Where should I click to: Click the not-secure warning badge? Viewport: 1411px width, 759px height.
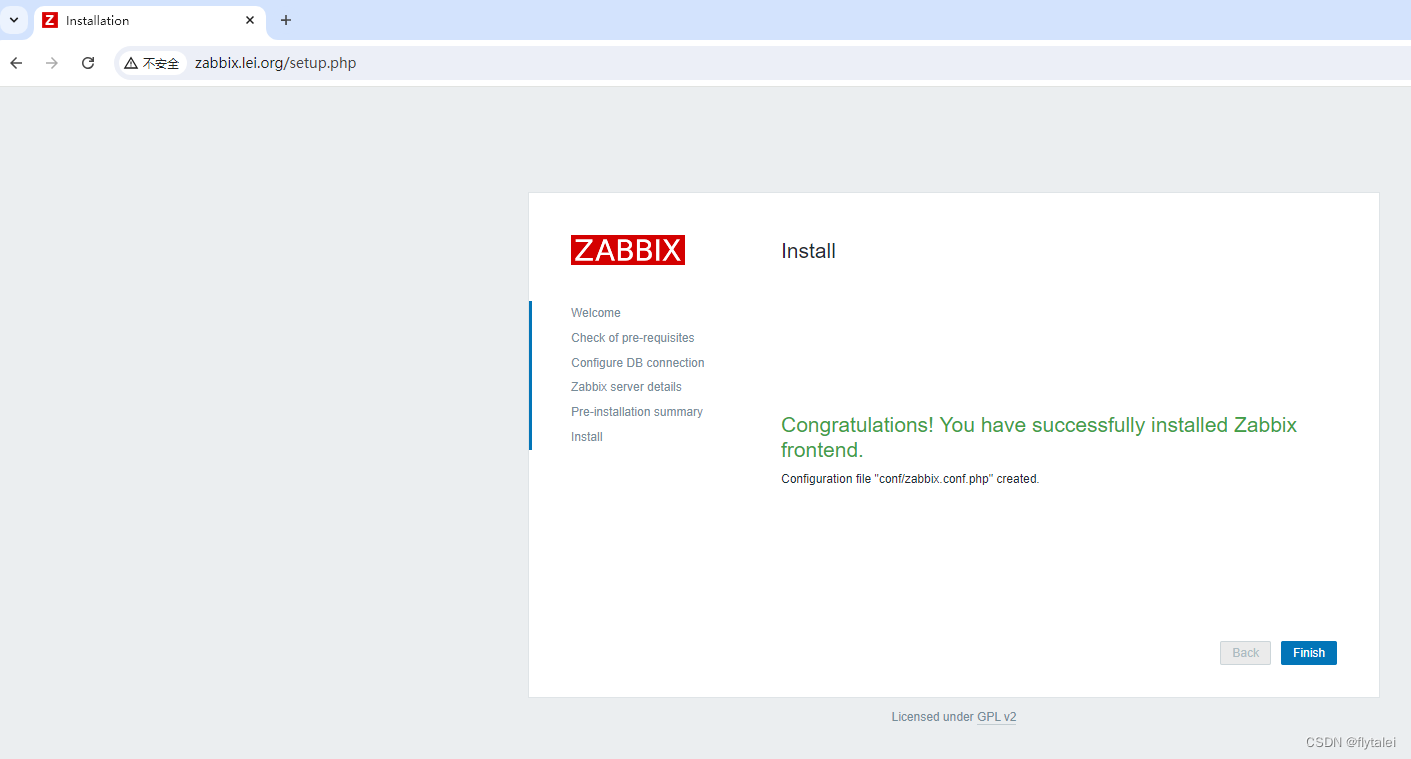point(152,63)
